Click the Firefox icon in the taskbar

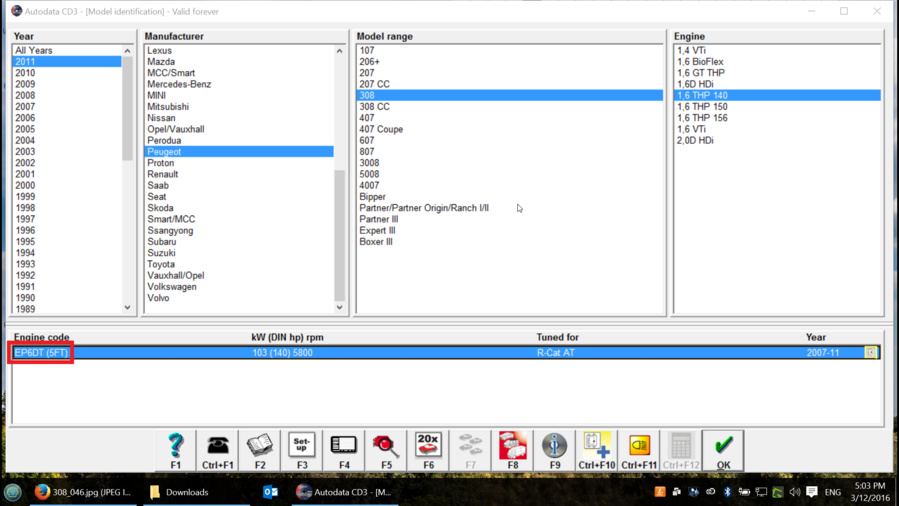pyautogui.click(x=42, y=492)
